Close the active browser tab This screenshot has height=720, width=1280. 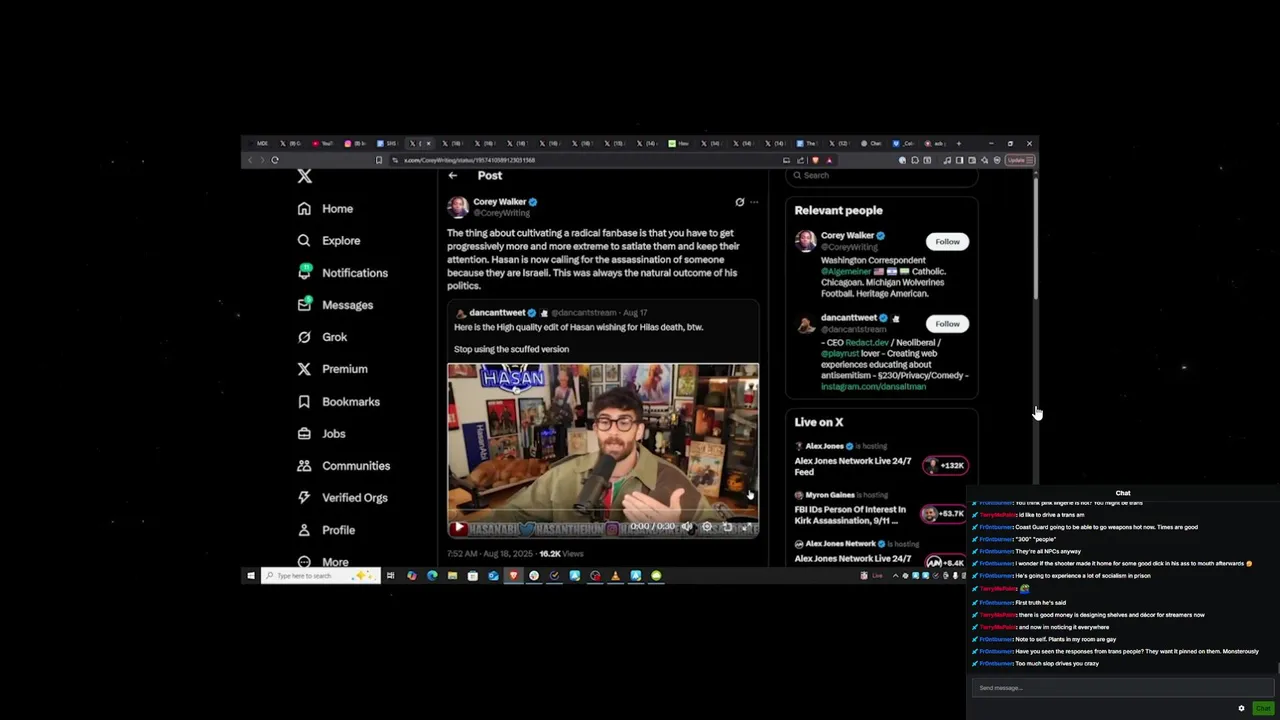(429, 144)
